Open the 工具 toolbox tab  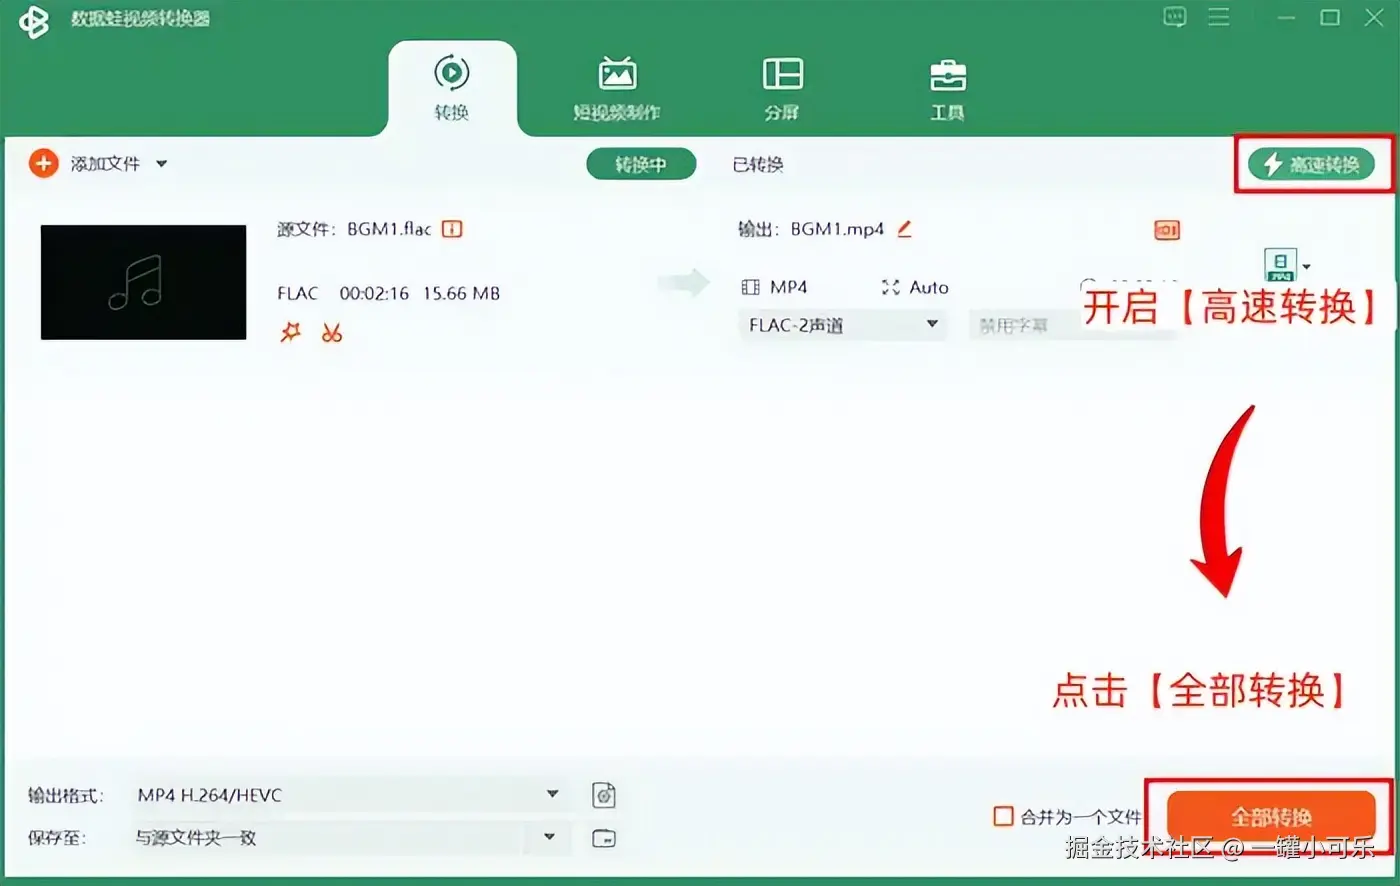click(947, 88)
